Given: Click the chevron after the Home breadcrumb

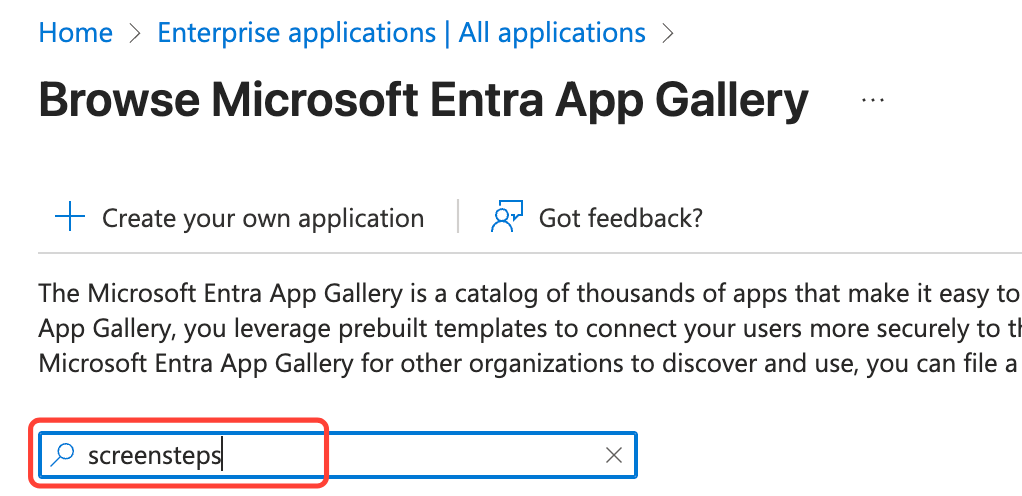Looking at the screenshot, I should (135, 33).
